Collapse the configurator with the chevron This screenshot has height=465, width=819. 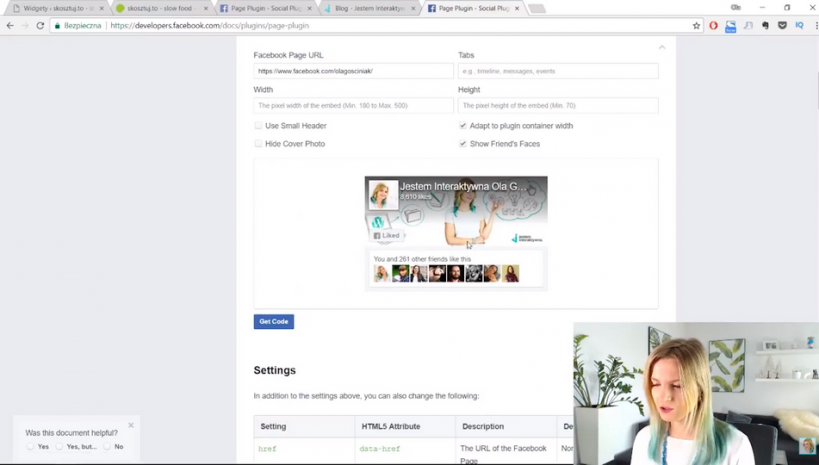(x=662, y=47)
